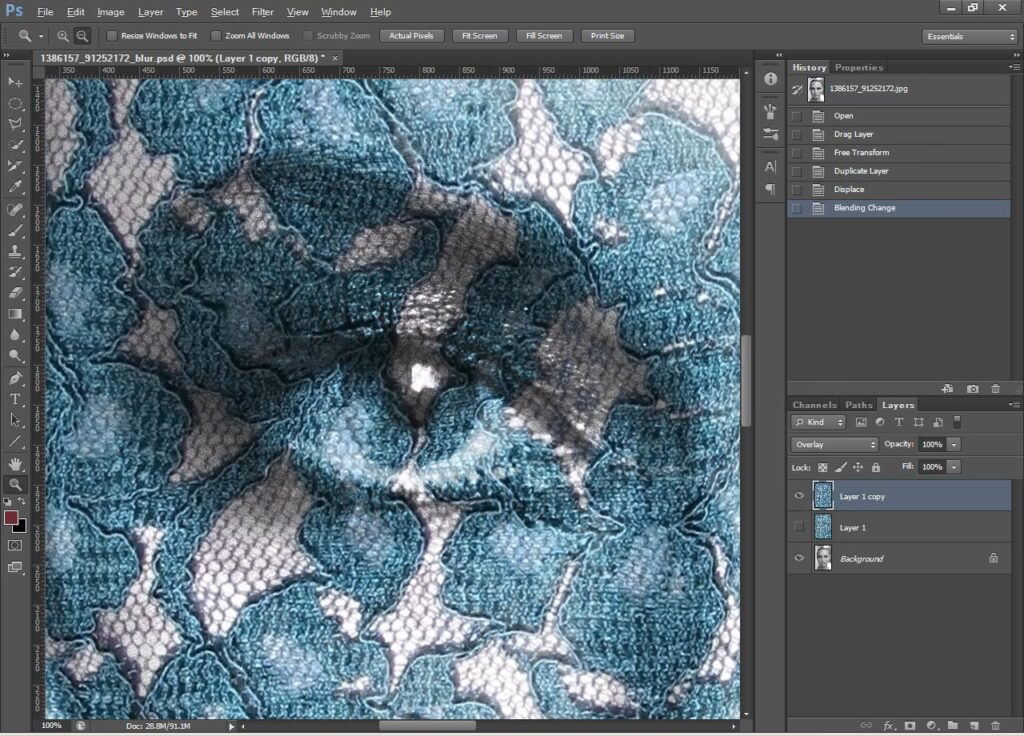
Task: Show the hidden Layer 1
Action: (798, 527)
